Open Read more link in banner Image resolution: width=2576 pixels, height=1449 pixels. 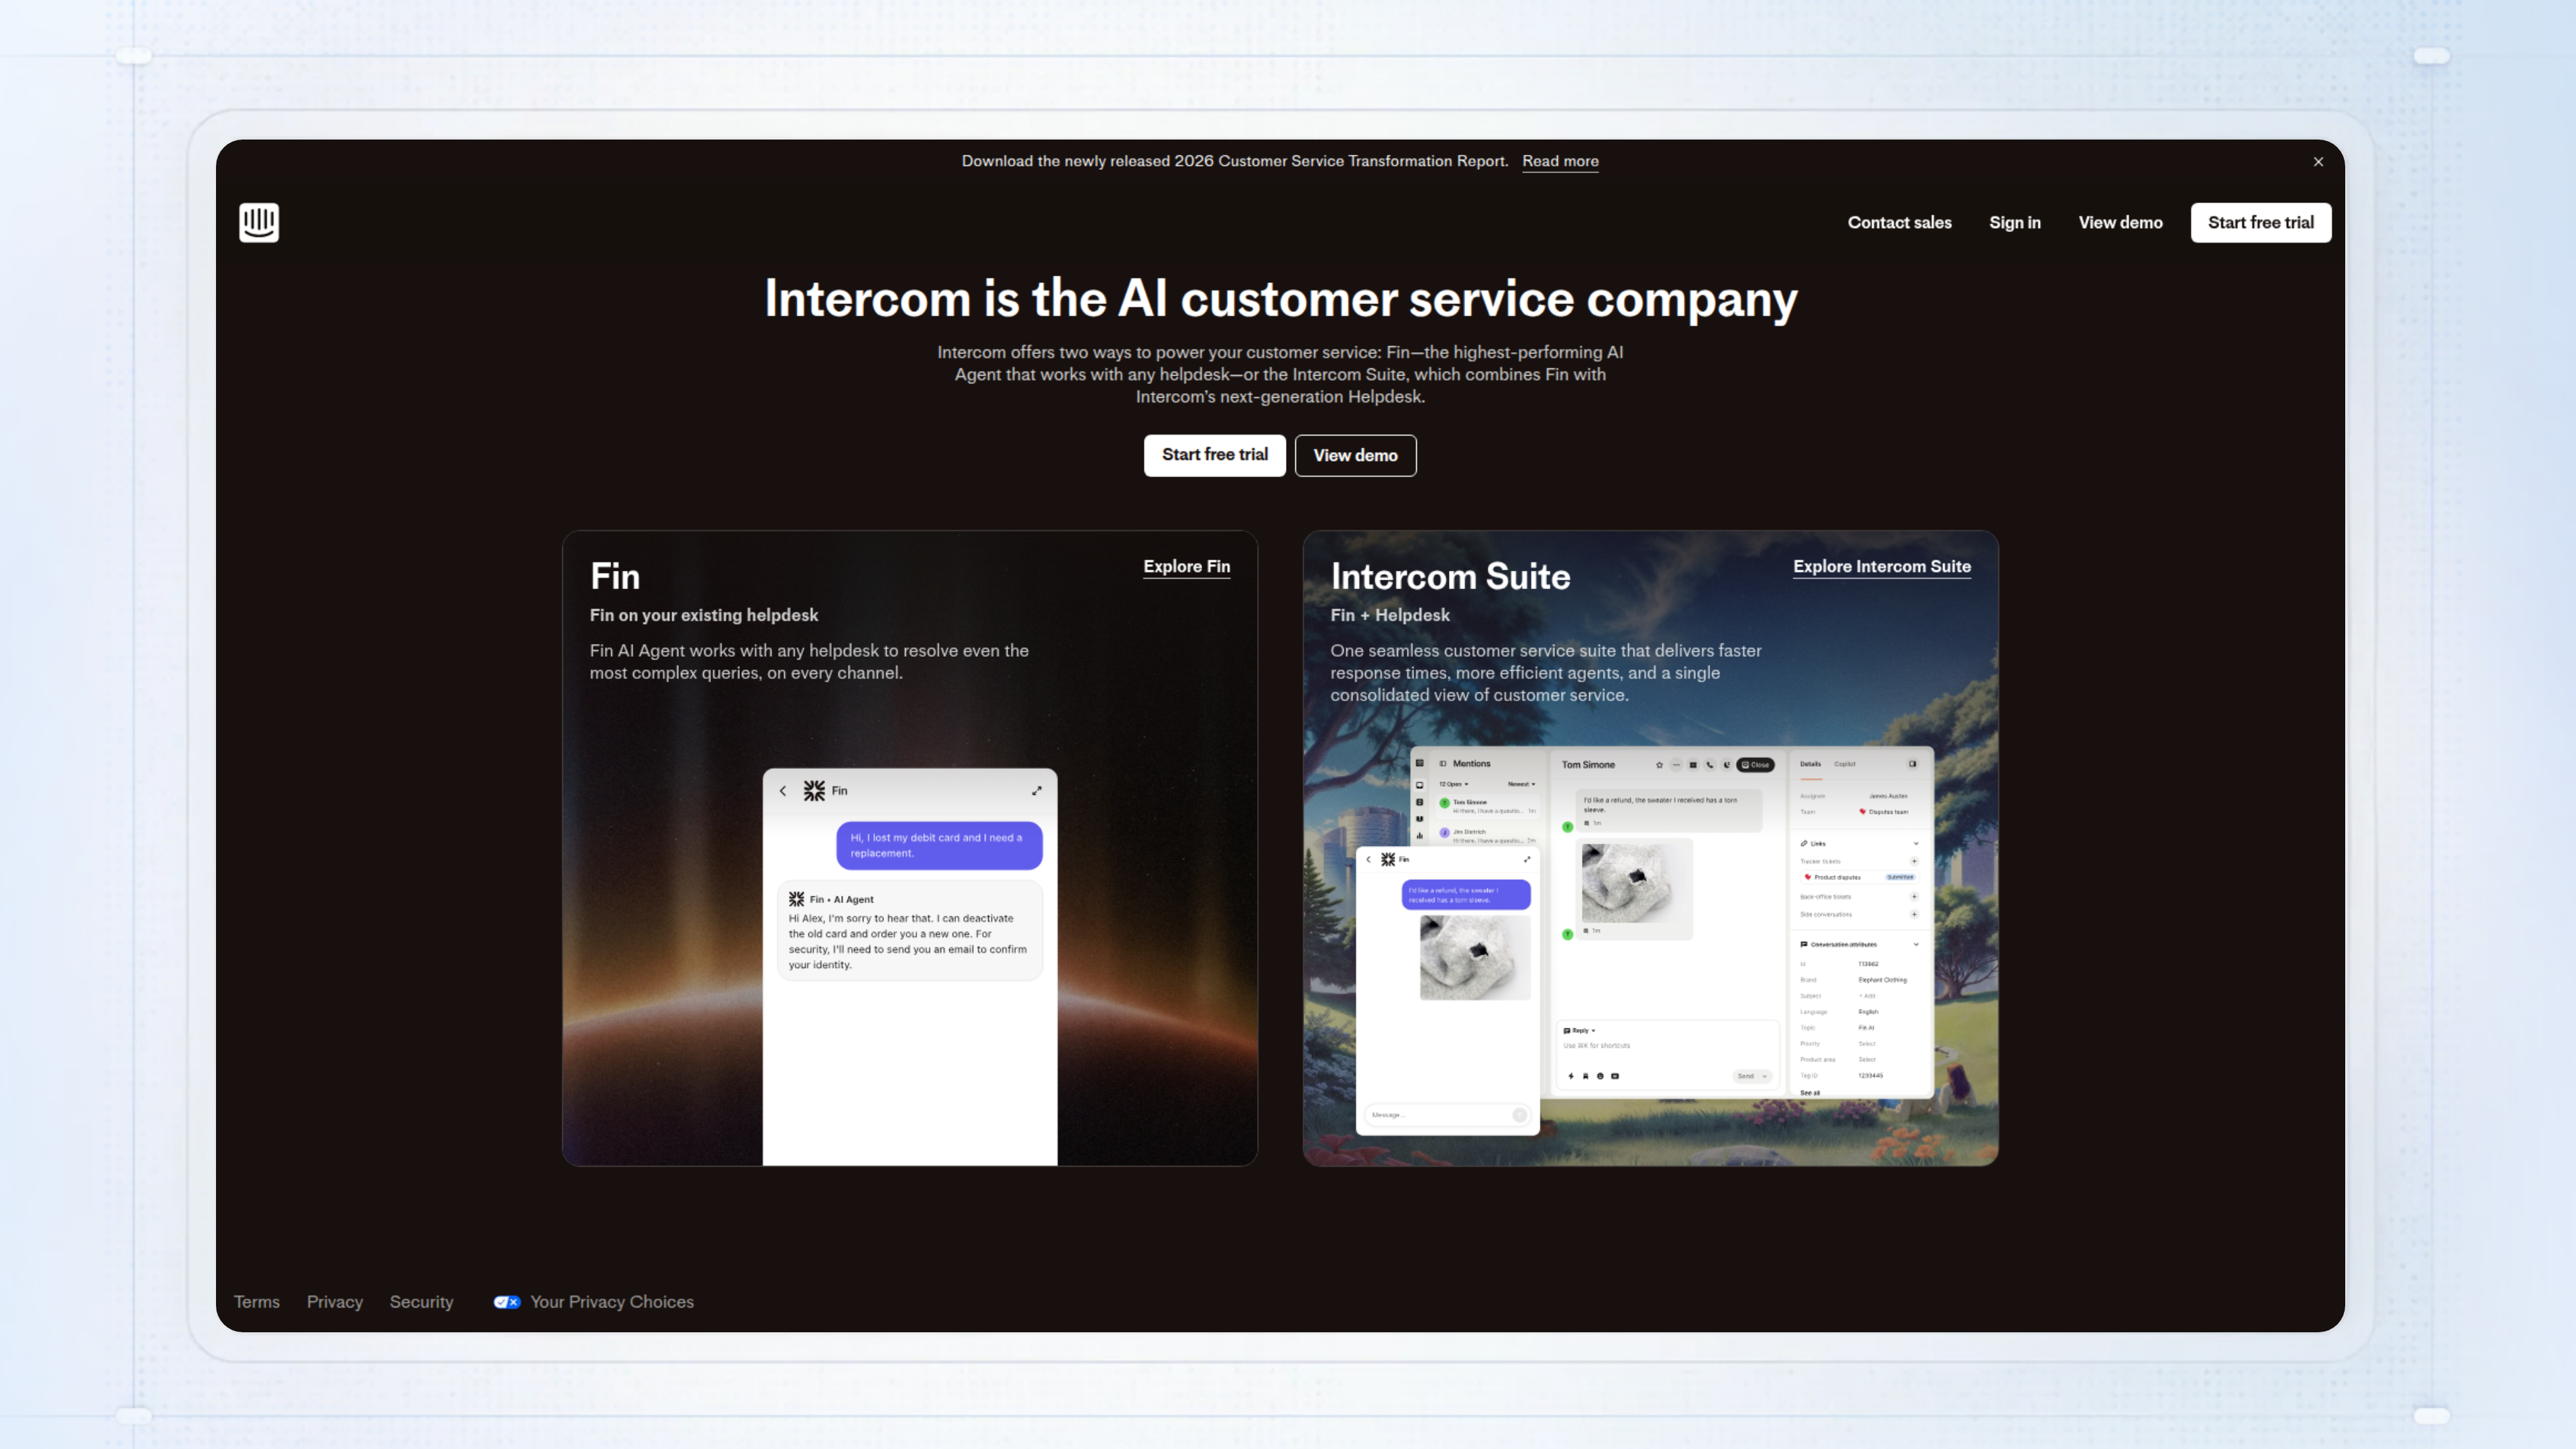click(x=1560, y=161)
